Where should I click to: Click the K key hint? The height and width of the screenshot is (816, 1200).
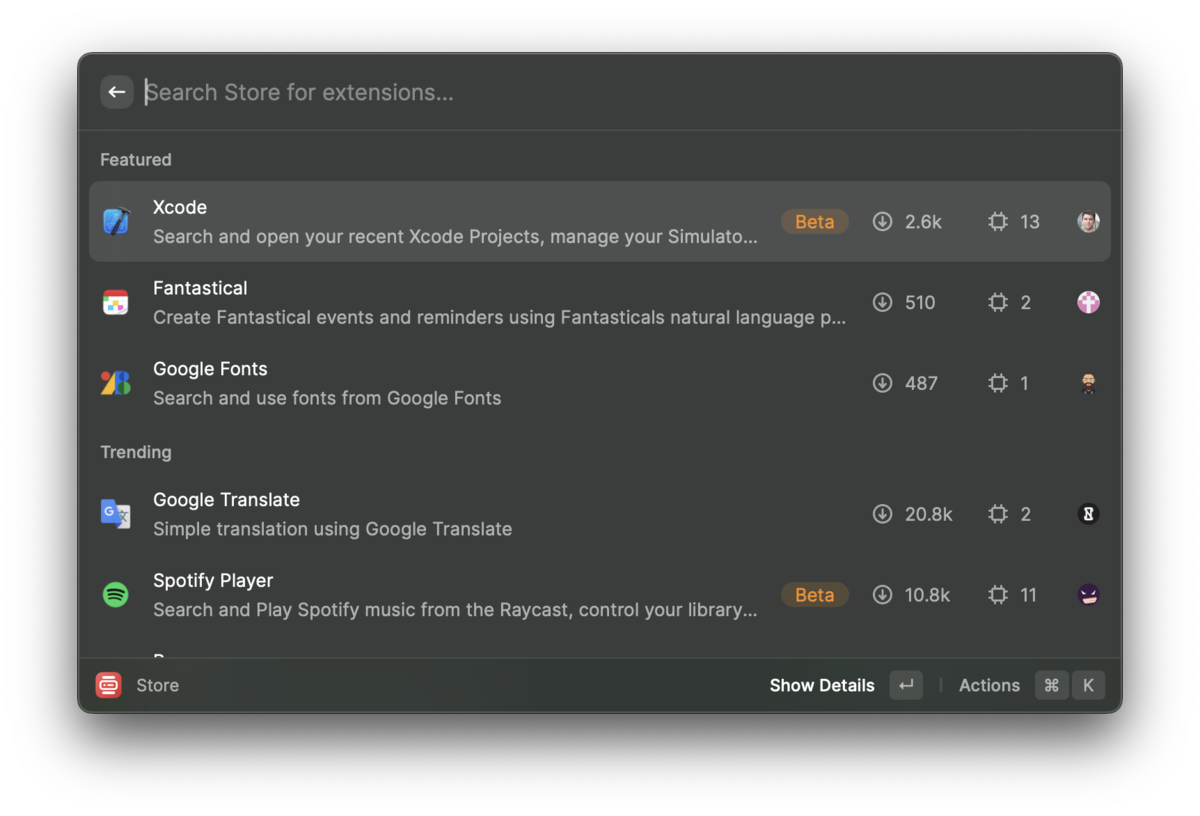[x=1088, y=685]
